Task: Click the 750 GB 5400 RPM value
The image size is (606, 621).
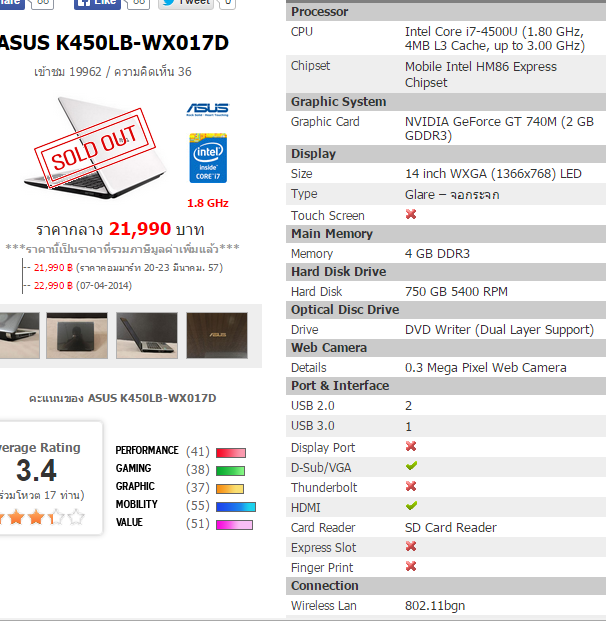Action: pyautogui.click(x=456, y=292)
